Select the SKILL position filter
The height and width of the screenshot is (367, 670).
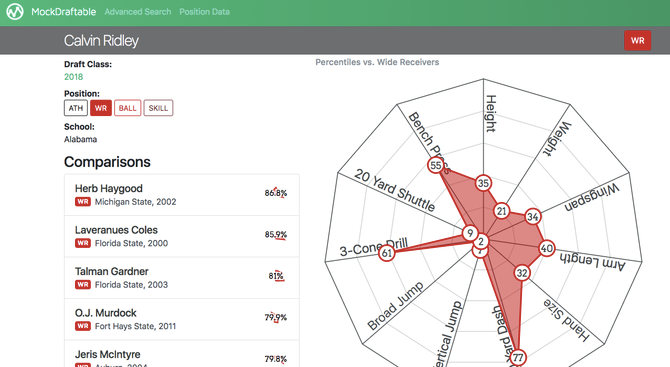[x=158, y=108]
